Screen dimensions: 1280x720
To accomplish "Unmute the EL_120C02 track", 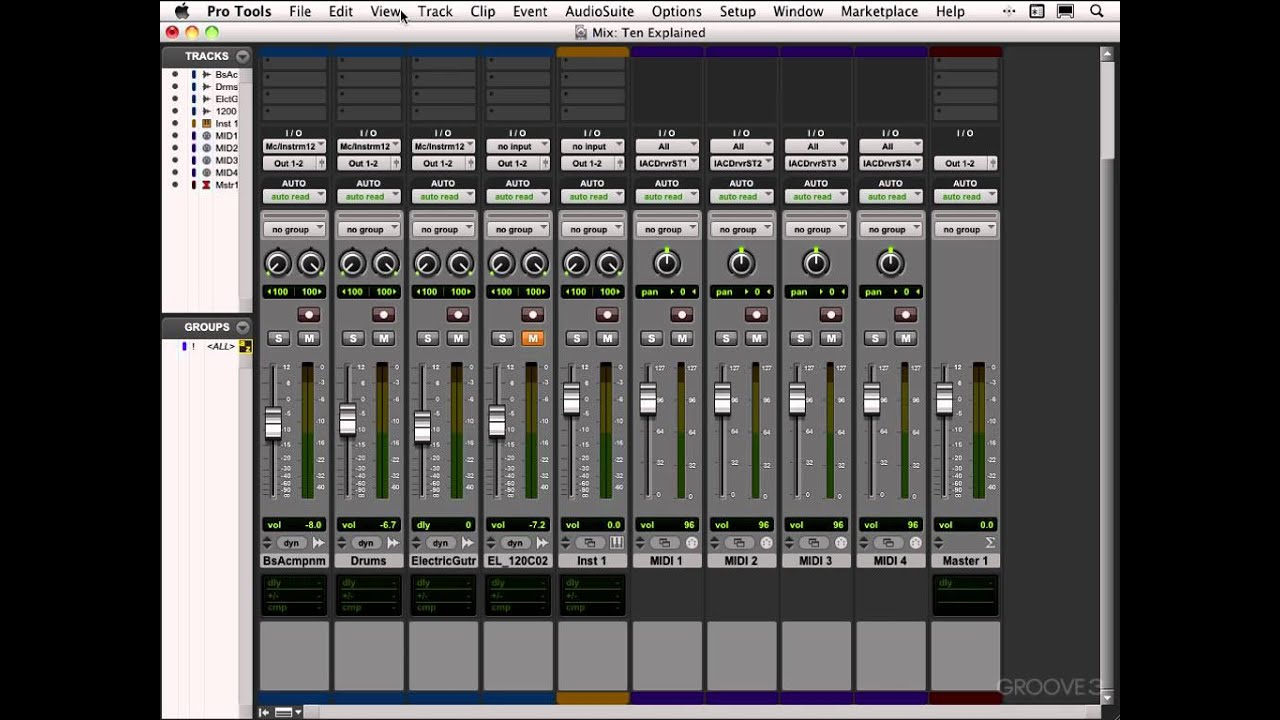I will (x=532, y=338).
